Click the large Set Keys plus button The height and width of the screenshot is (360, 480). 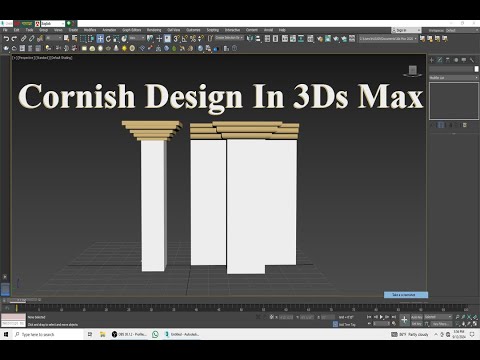pos(404,320)
